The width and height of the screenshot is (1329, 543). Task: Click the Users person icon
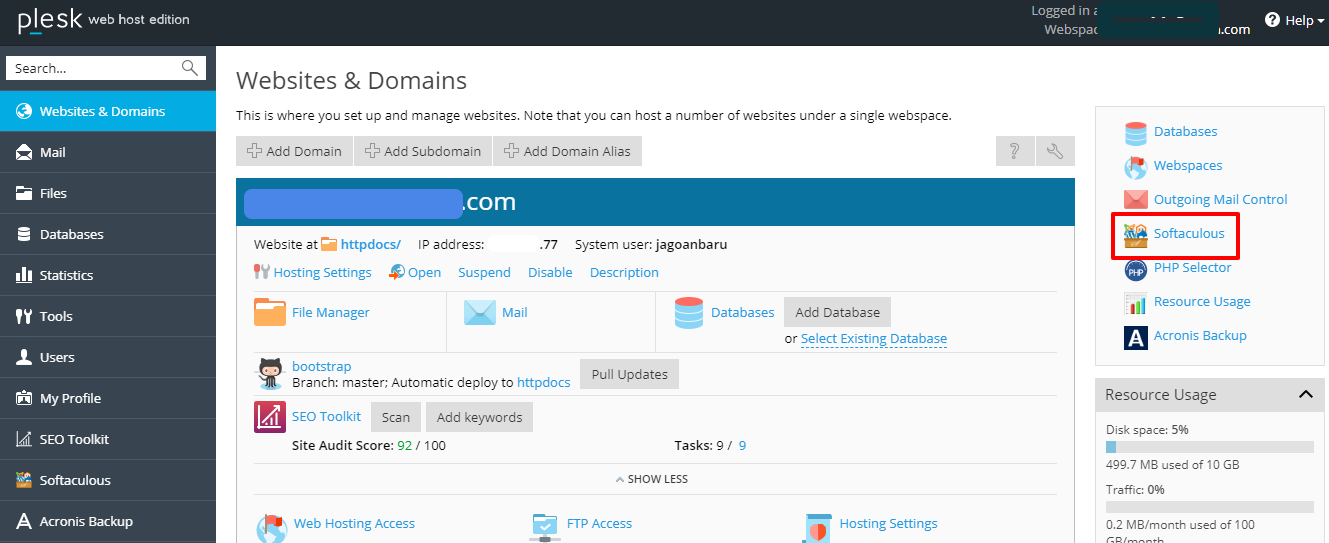(24, 357)
